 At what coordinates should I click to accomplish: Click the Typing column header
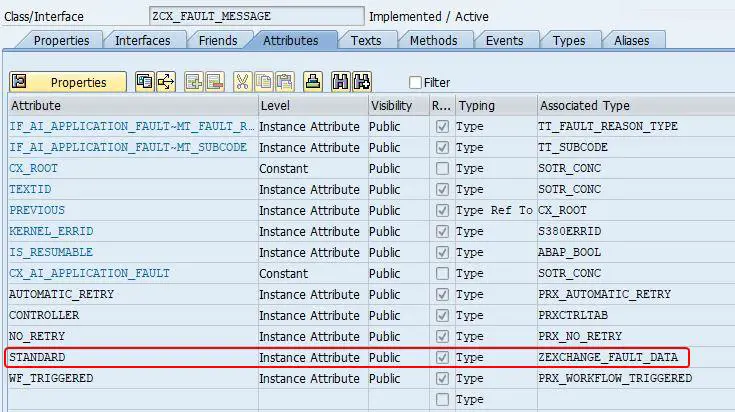pyautogui.click(x=496, y=105)
